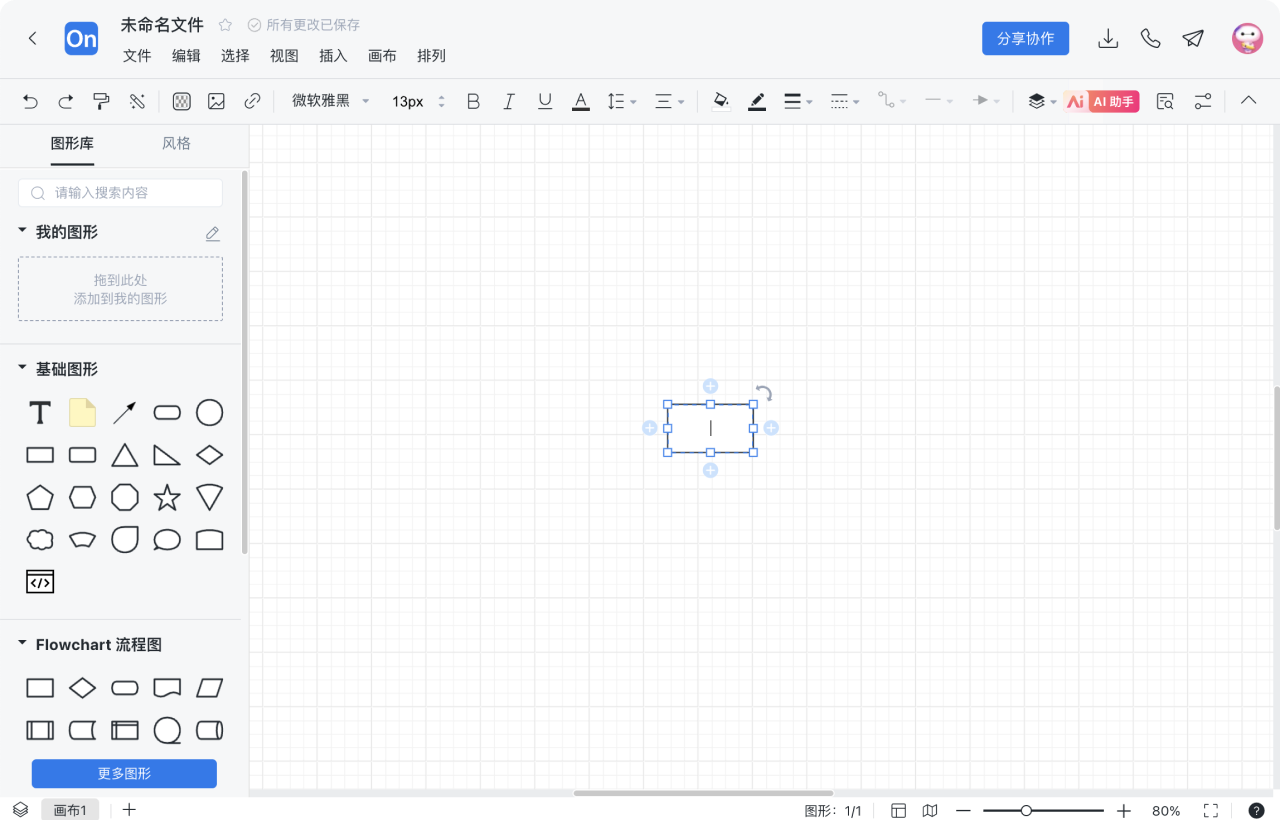Click the insert image icon
The width and height of the screenshot is (1280, 820).
pyautogui.click(x=216, y=101)
